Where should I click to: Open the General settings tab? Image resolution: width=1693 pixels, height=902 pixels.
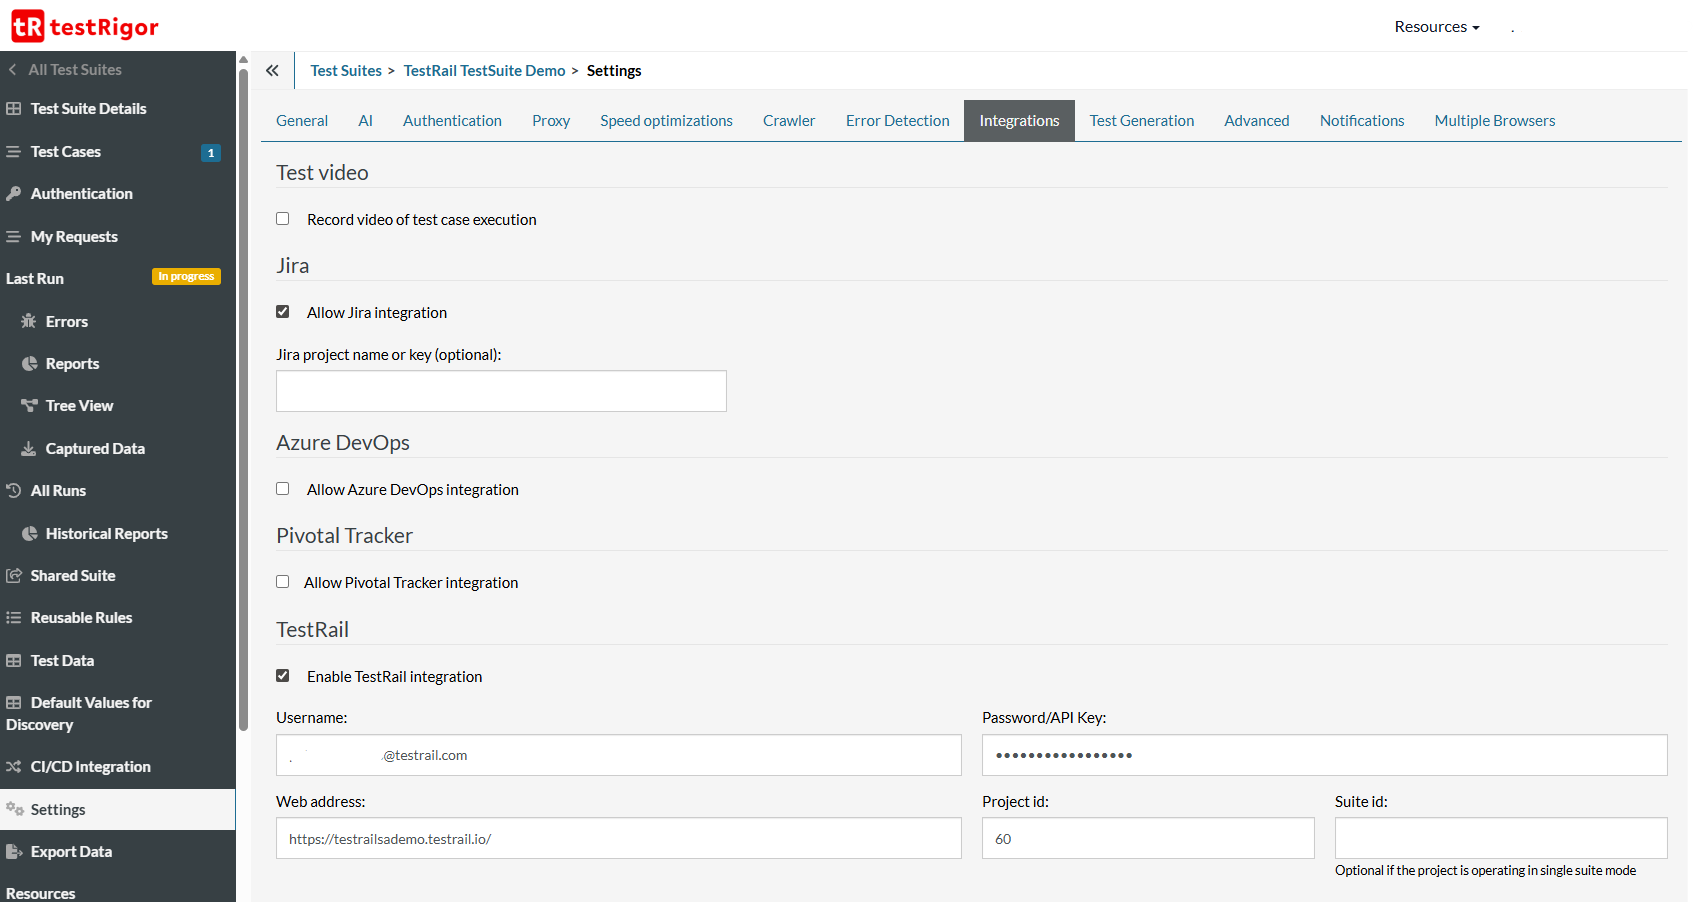tap(302, 121)
